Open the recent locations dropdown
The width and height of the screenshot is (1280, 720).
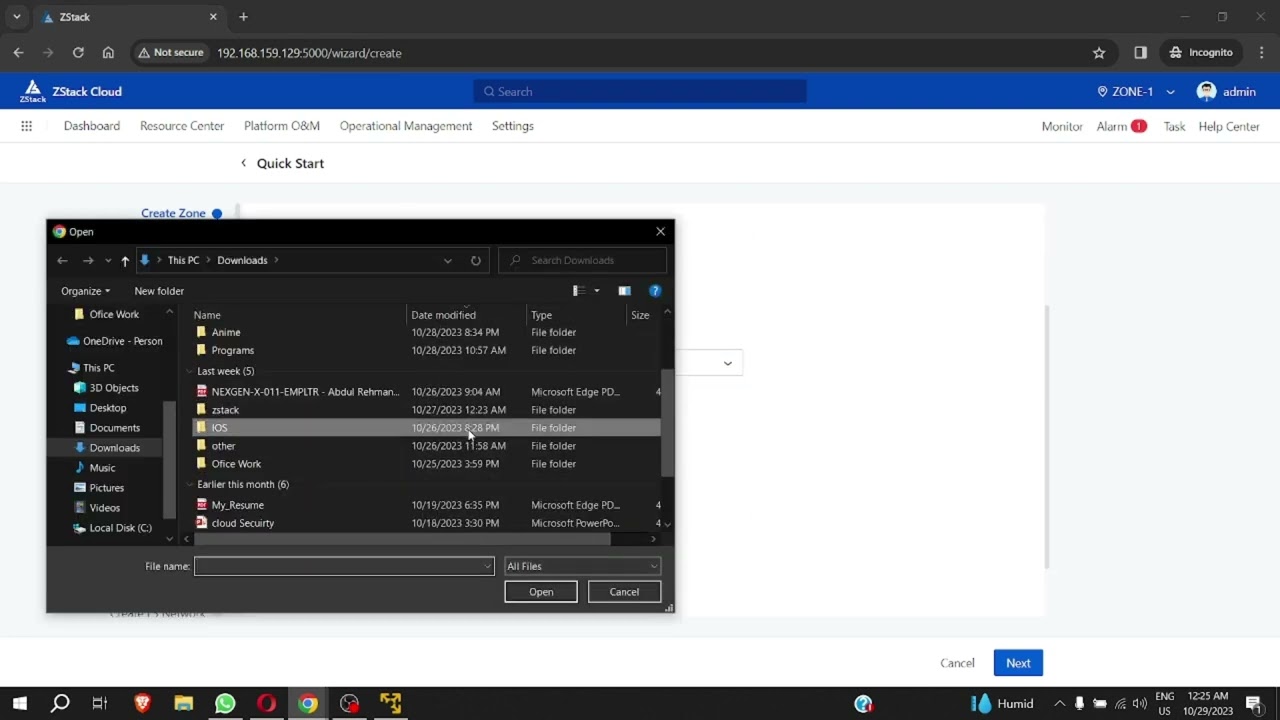tap(108, 260)
